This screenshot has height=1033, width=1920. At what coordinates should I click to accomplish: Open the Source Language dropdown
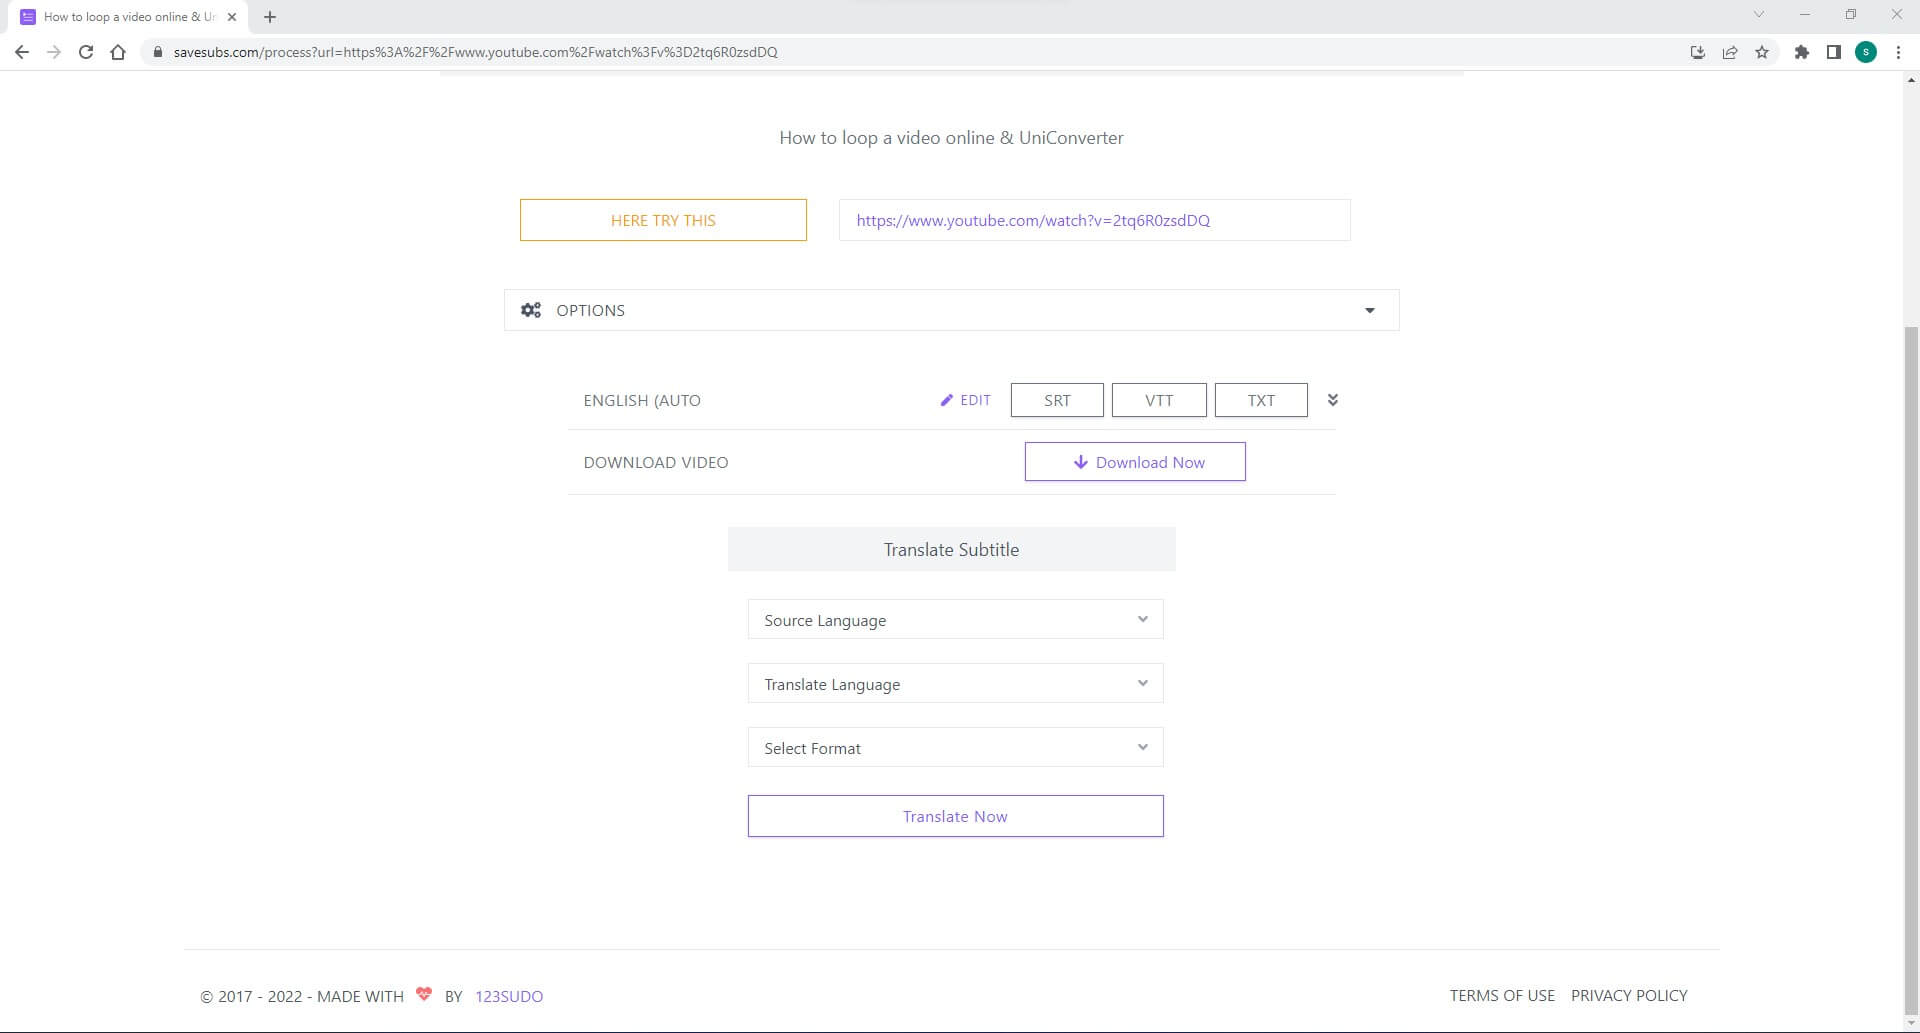pos(955,620)
